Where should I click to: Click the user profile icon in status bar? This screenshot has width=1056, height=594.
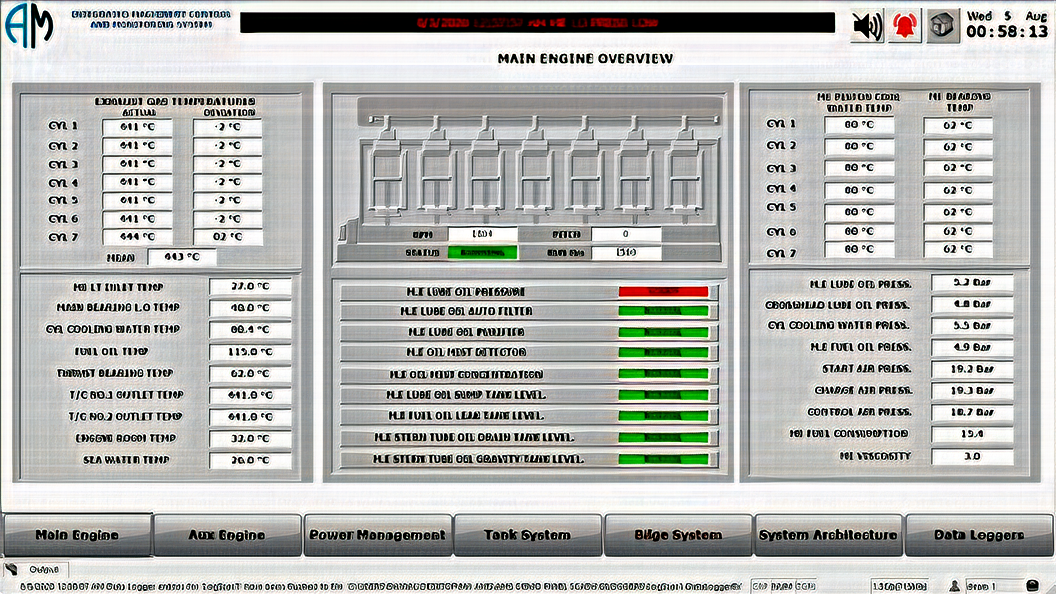click(954, 585)
